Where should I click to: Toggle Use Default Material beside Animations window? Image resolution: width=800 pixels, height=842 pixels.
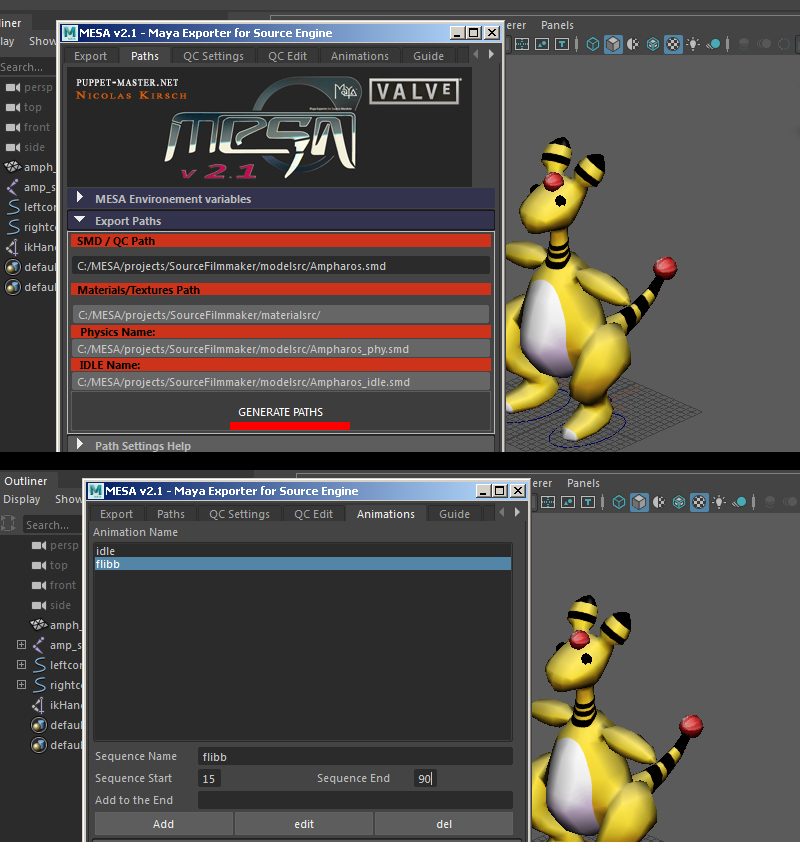click(659, 502)
